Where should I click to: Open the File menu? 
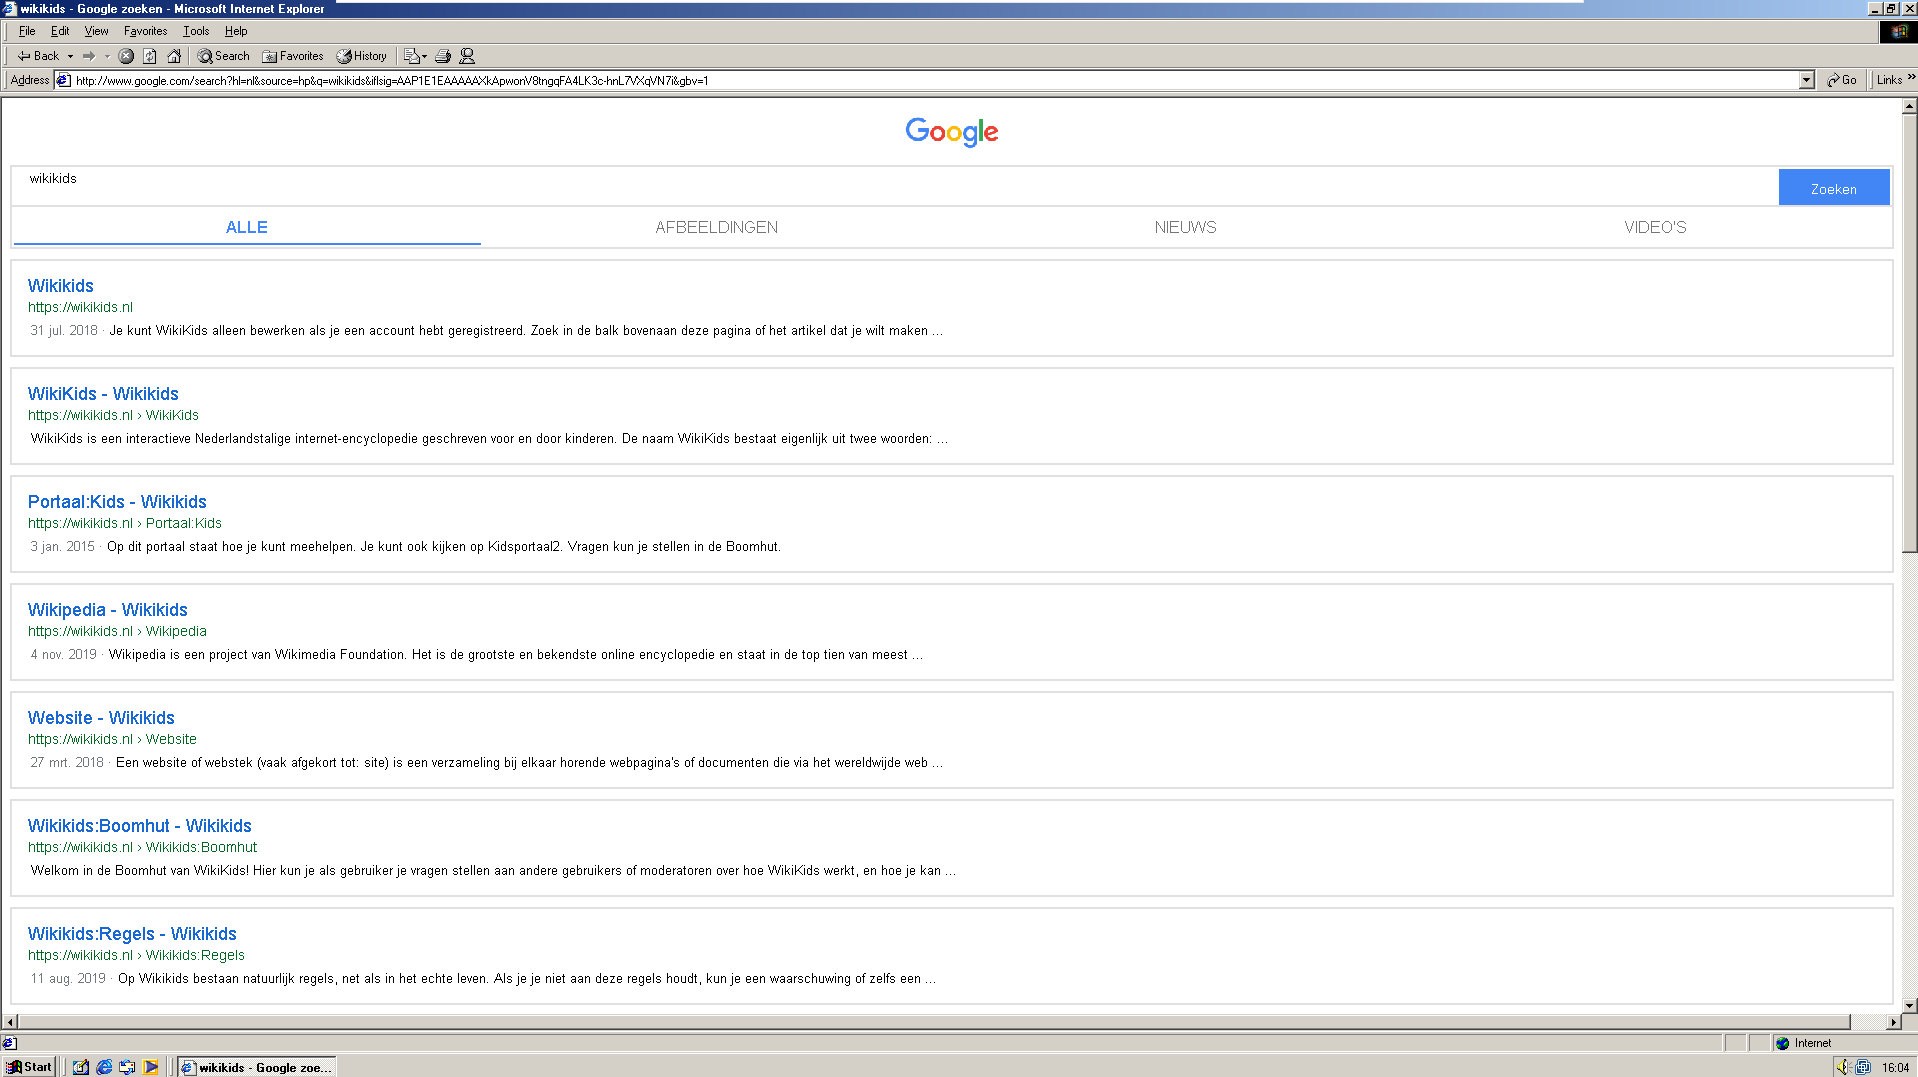(27, 31)
